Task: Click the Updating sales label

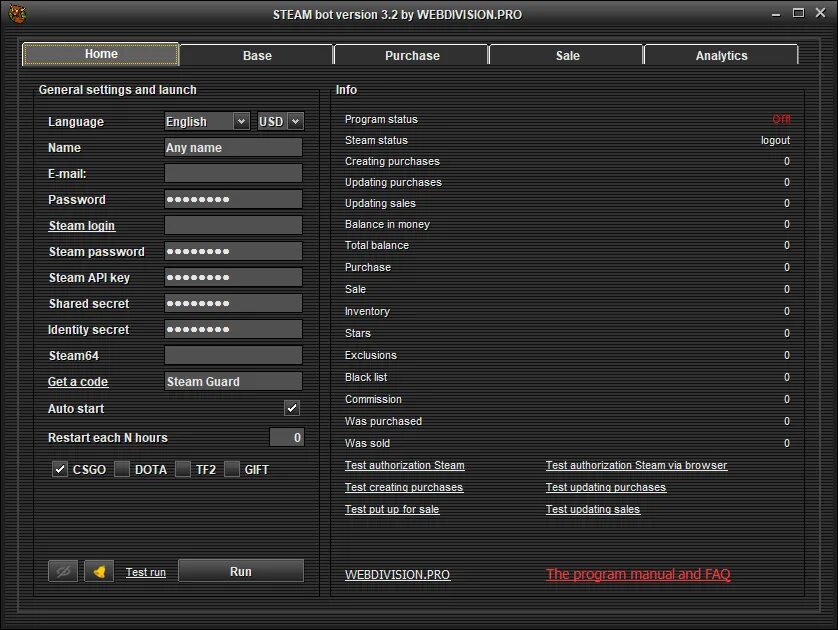Action: tap(380, 203)
